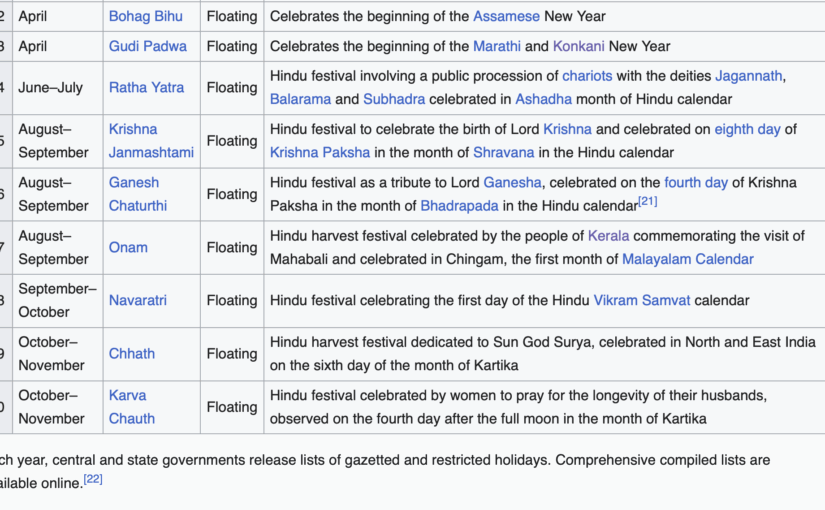Click the Floating cell in Gudi Padwa row
Screen dimensions: 825x510
(232, 46)
